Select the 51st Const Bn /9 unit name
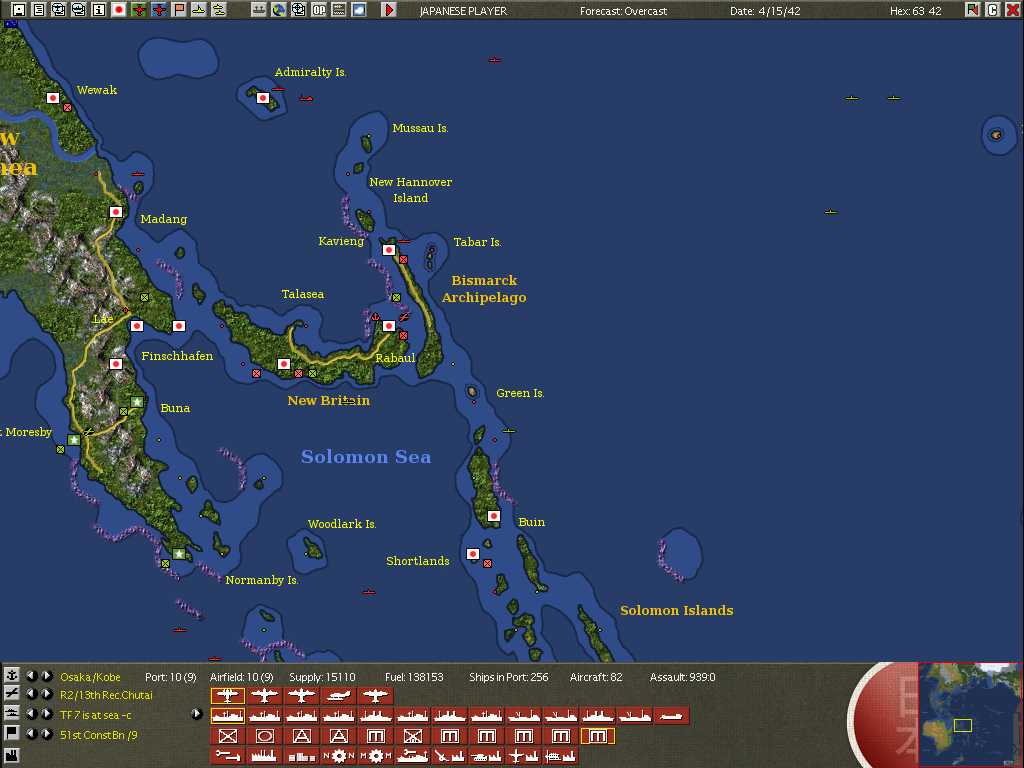The height and width of the screenshot is (768, 1024). point(99,735)
